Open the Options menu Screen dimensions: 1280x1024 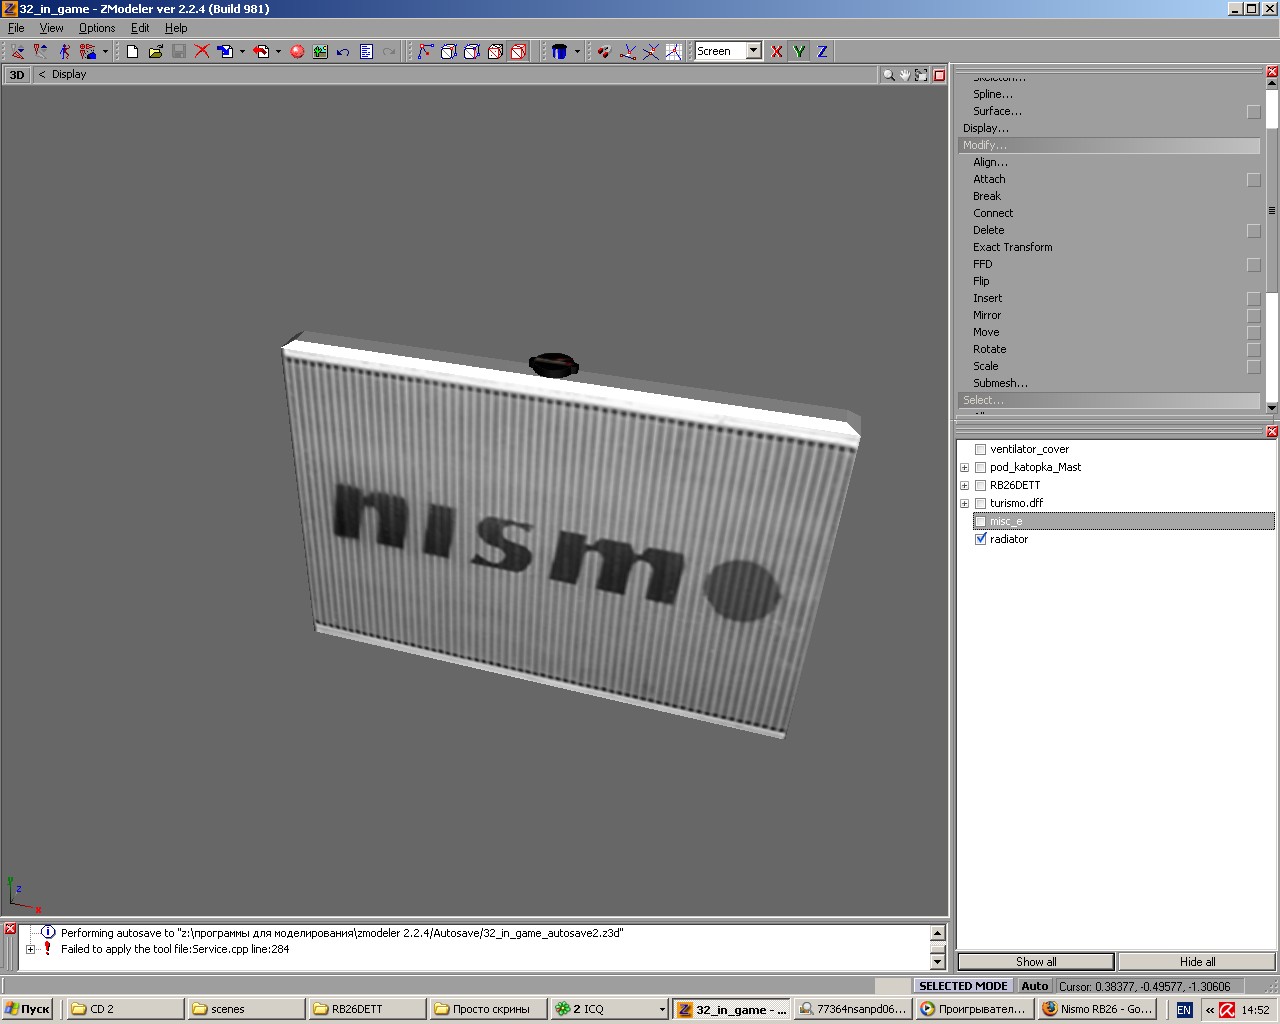click(x=97, y=28)
